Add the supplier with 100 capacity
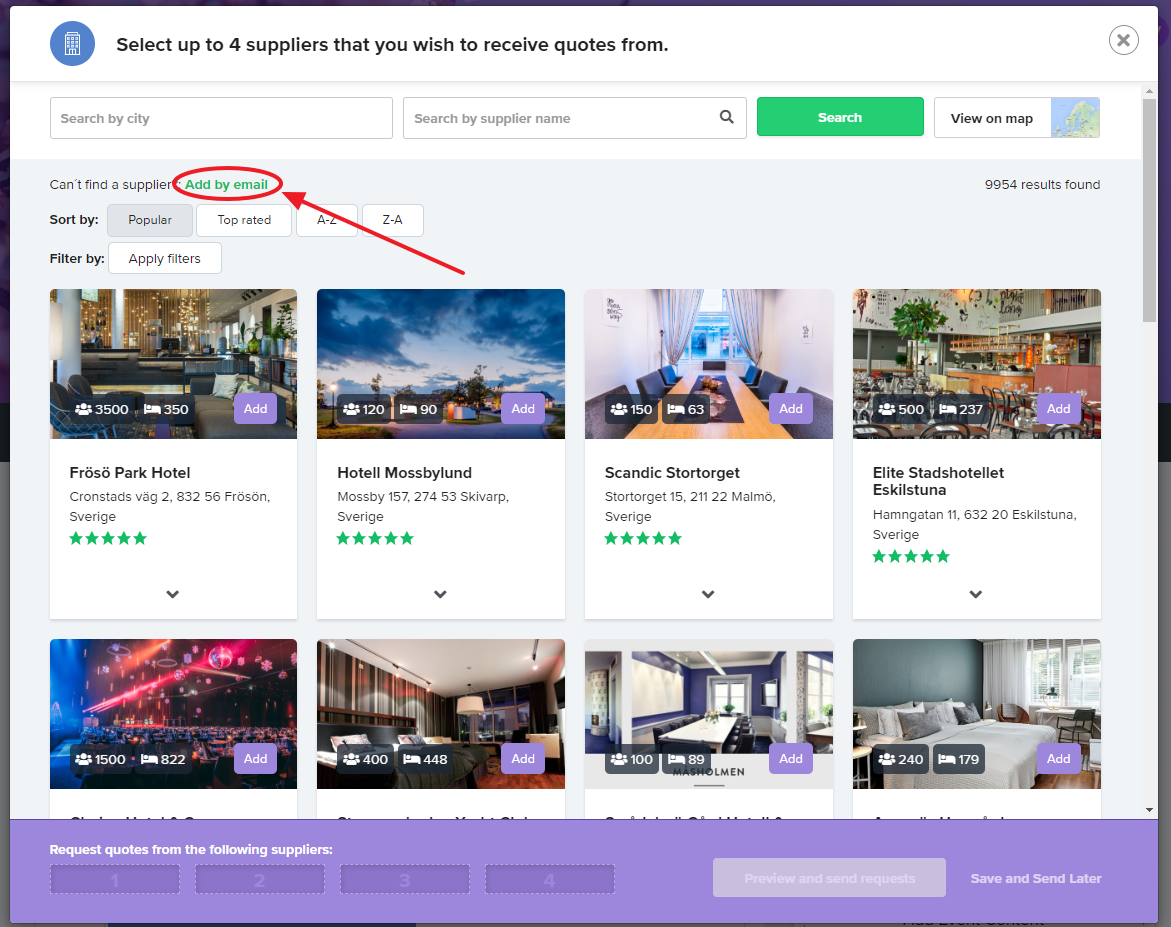This screenshot has height=927, width=1171. point(791,758)
